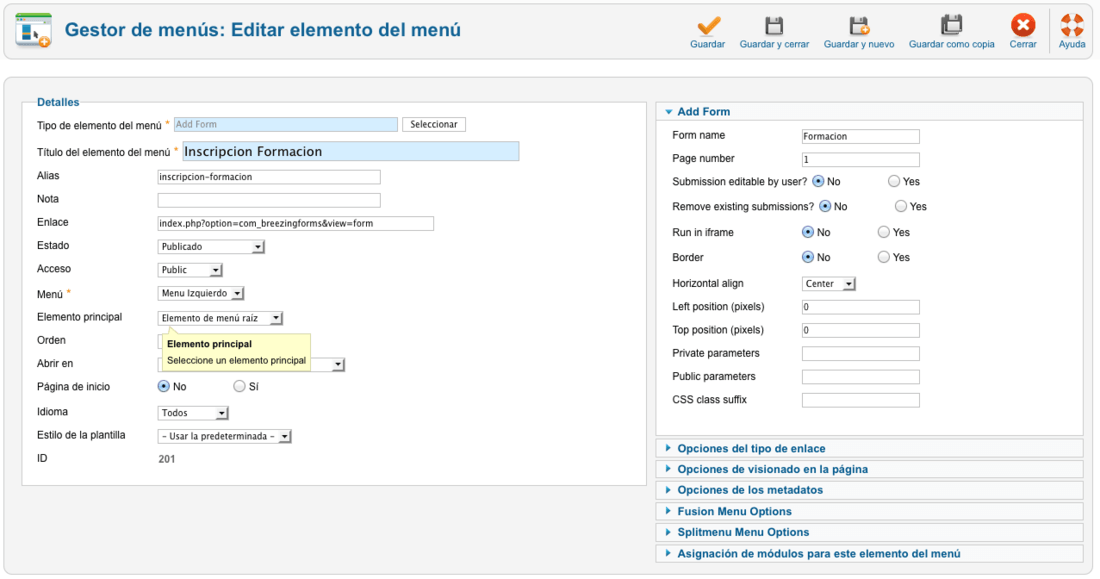
Task: Select Sí for Página de inicio
Action: coord(239,387)
